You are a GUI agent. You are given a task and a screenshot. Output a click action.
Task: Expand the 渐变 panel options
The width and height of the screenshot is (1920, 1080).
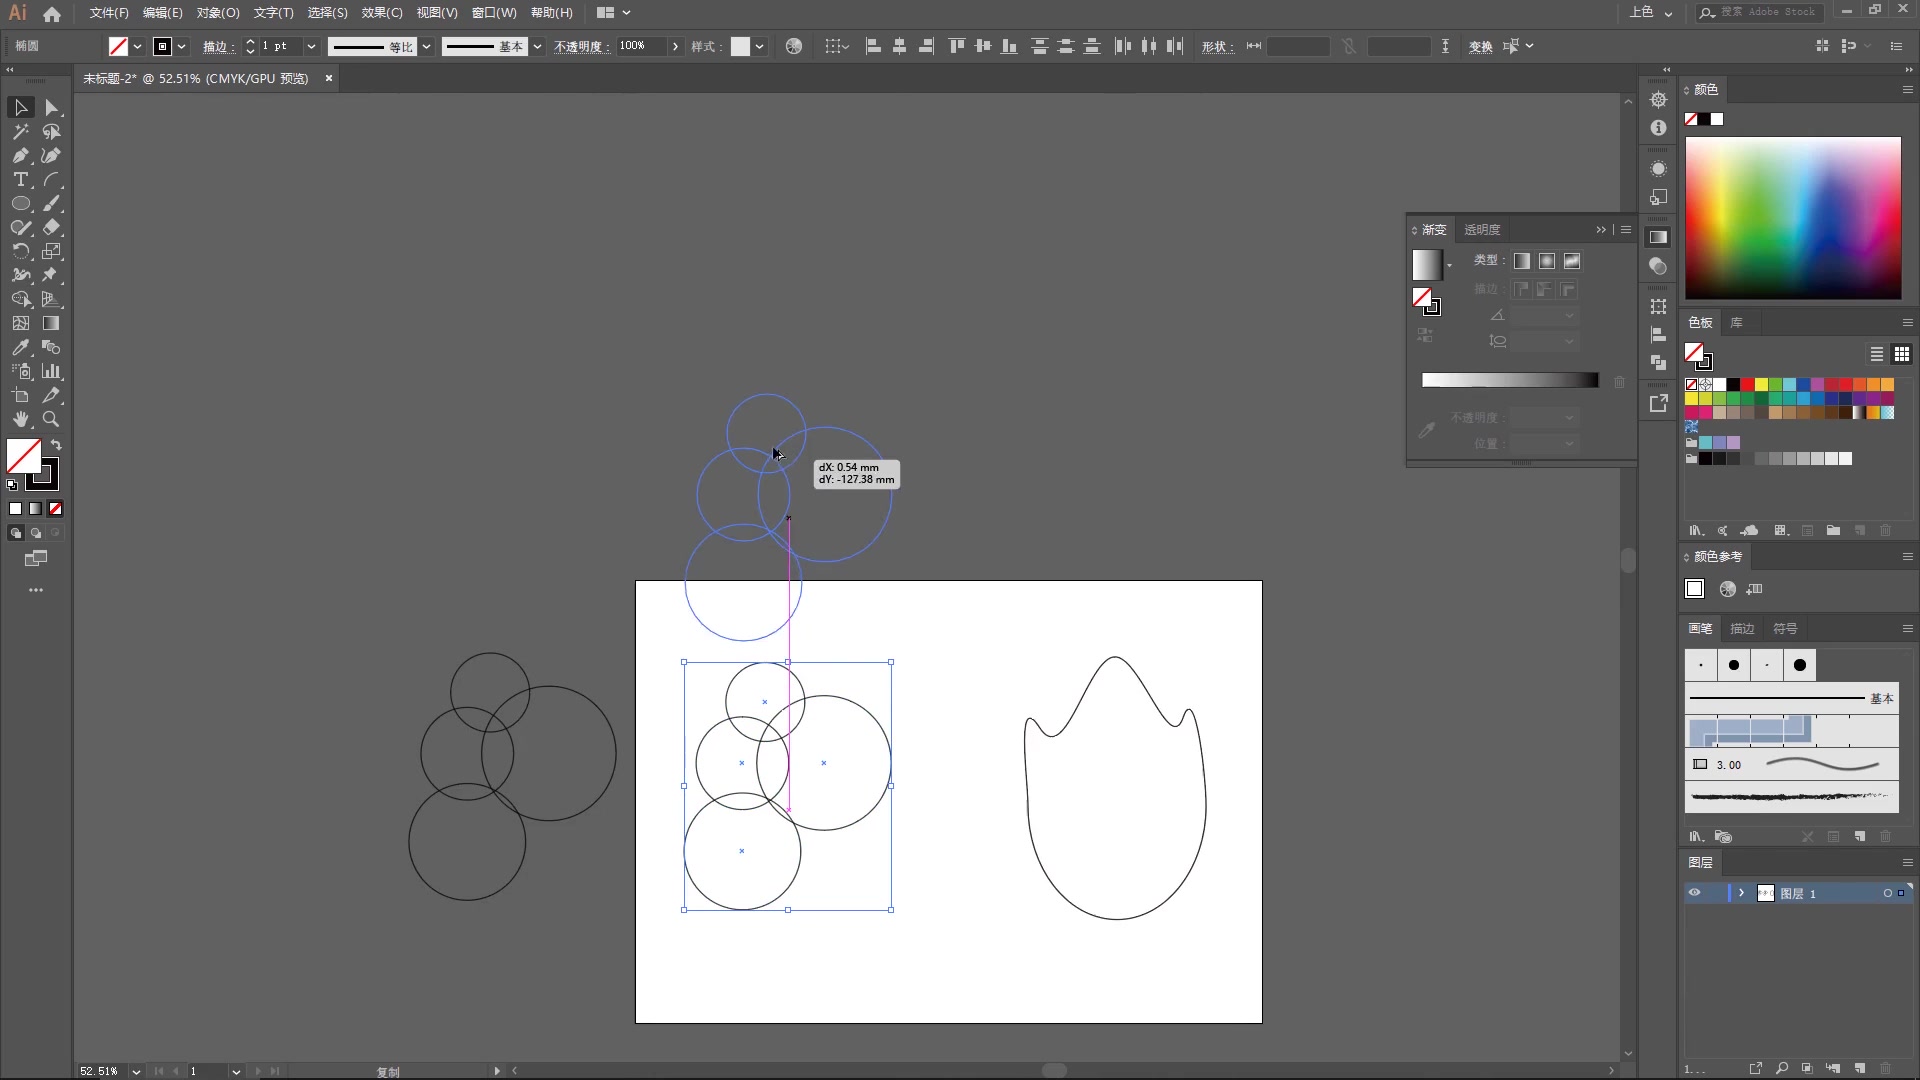1626,229
